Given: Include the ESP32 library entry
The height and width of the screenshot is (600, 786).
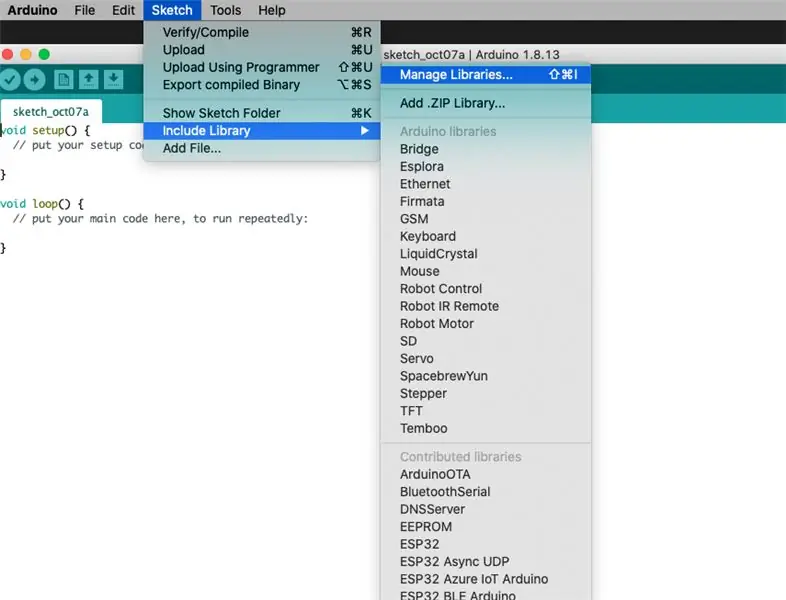Looking at the screenshot, I should pyautogui.click(x=486, y=544).
